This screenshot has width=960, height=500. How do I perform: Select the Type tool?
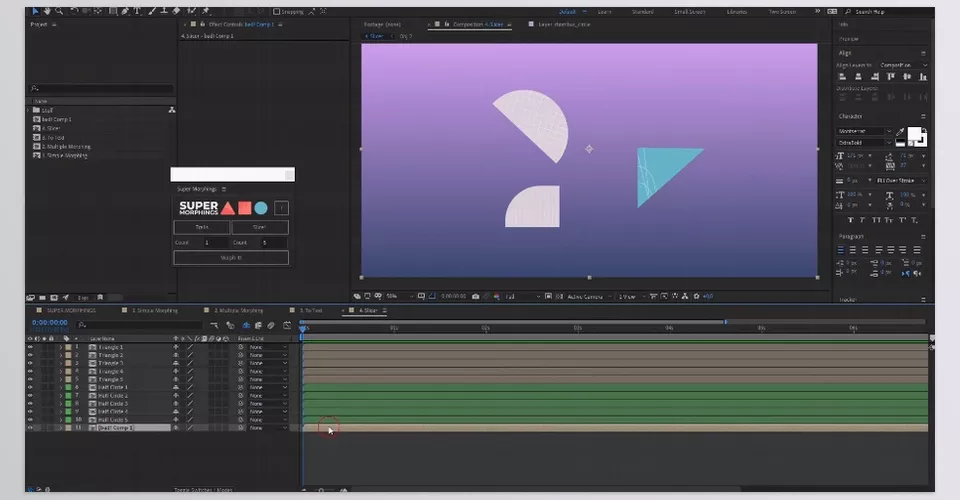point(137,11)
